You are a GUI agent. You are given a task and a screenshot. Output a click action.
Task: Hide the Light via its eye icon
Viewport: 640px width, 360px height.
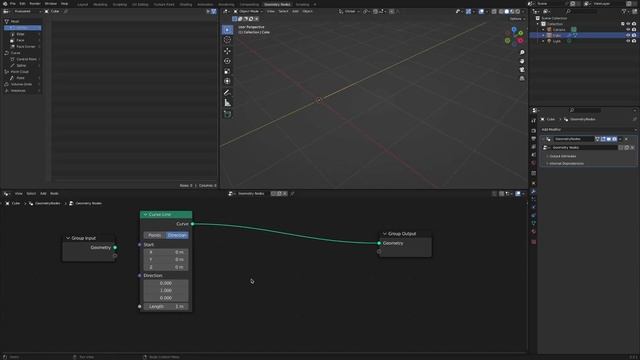pos(628,41)
